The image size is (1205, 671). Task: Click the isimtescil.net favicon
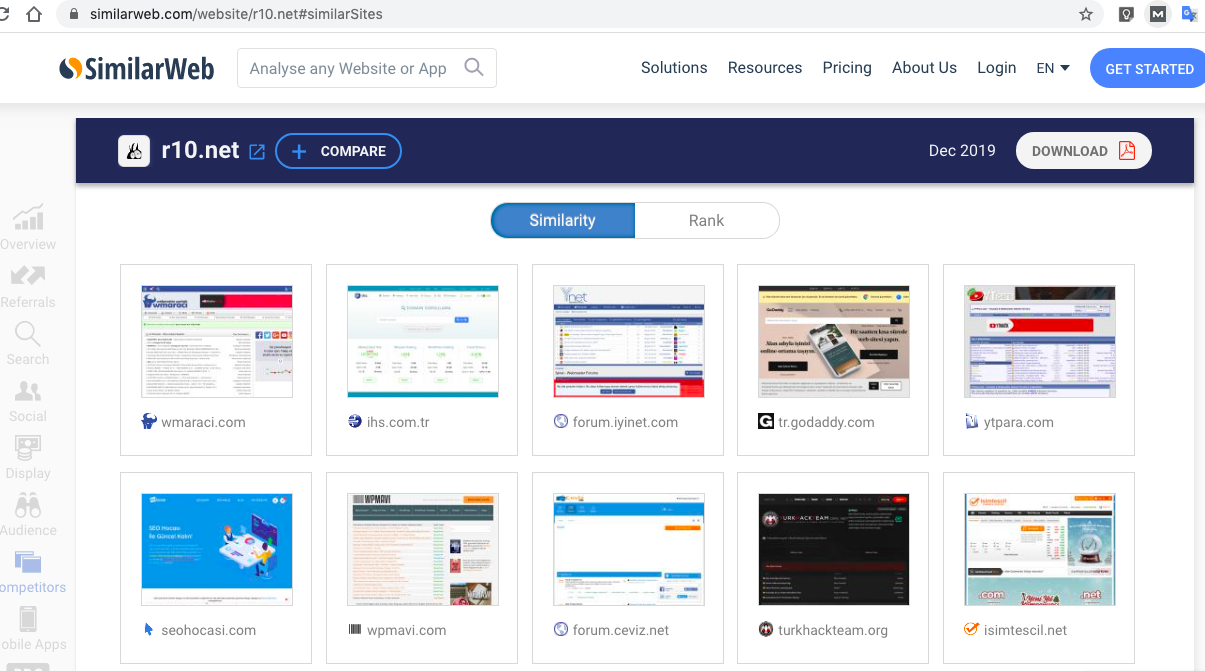971,630
